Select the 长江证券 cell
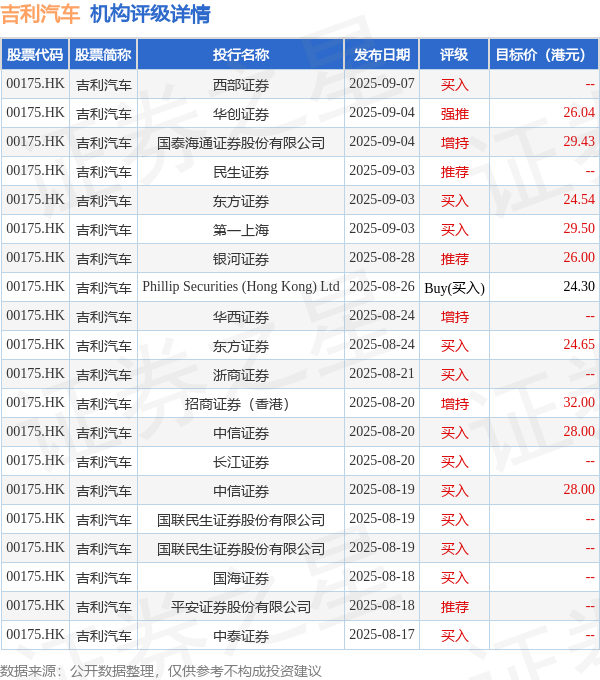 pos(241,462)
